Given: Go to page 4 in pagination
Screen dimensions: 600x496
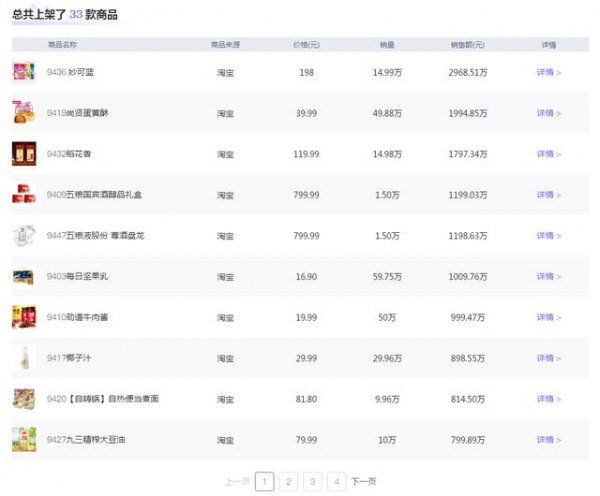Looking at the screenshot, I should [337, 481].
